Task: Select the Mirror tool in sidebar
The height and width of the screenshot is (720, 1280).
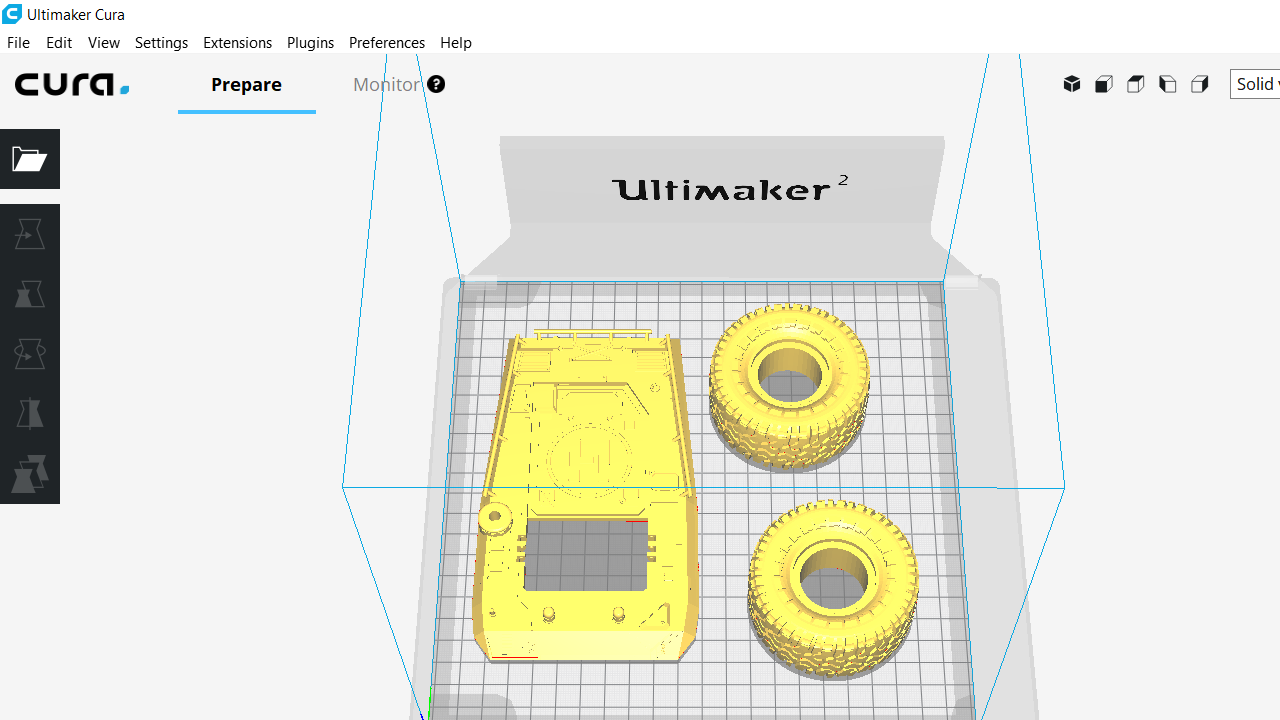Action: coord(30,414)
